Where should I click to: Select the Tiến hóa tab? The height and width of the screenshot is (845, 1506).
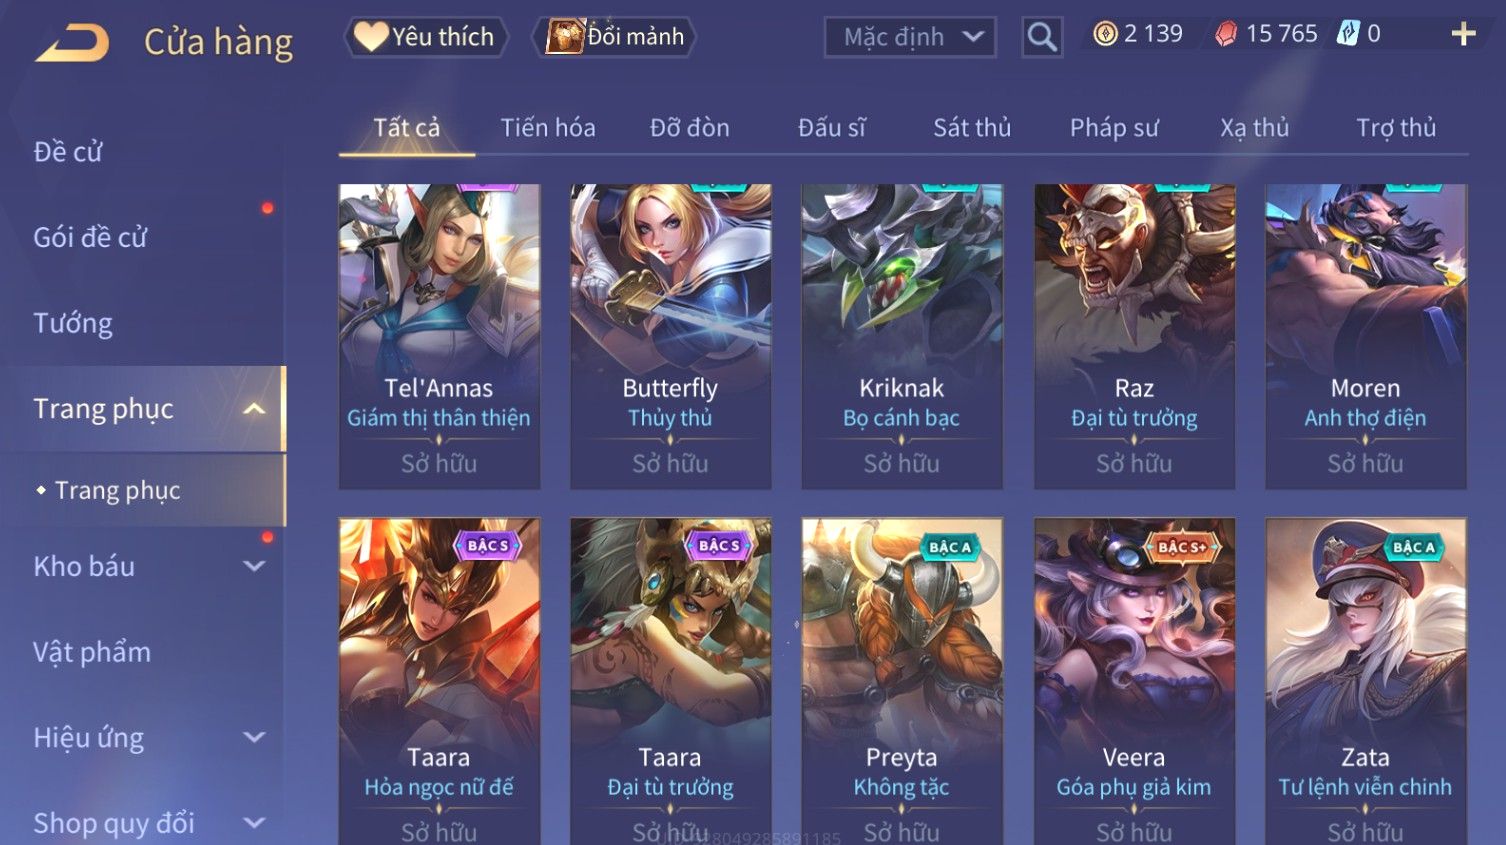tap(548, 128)
